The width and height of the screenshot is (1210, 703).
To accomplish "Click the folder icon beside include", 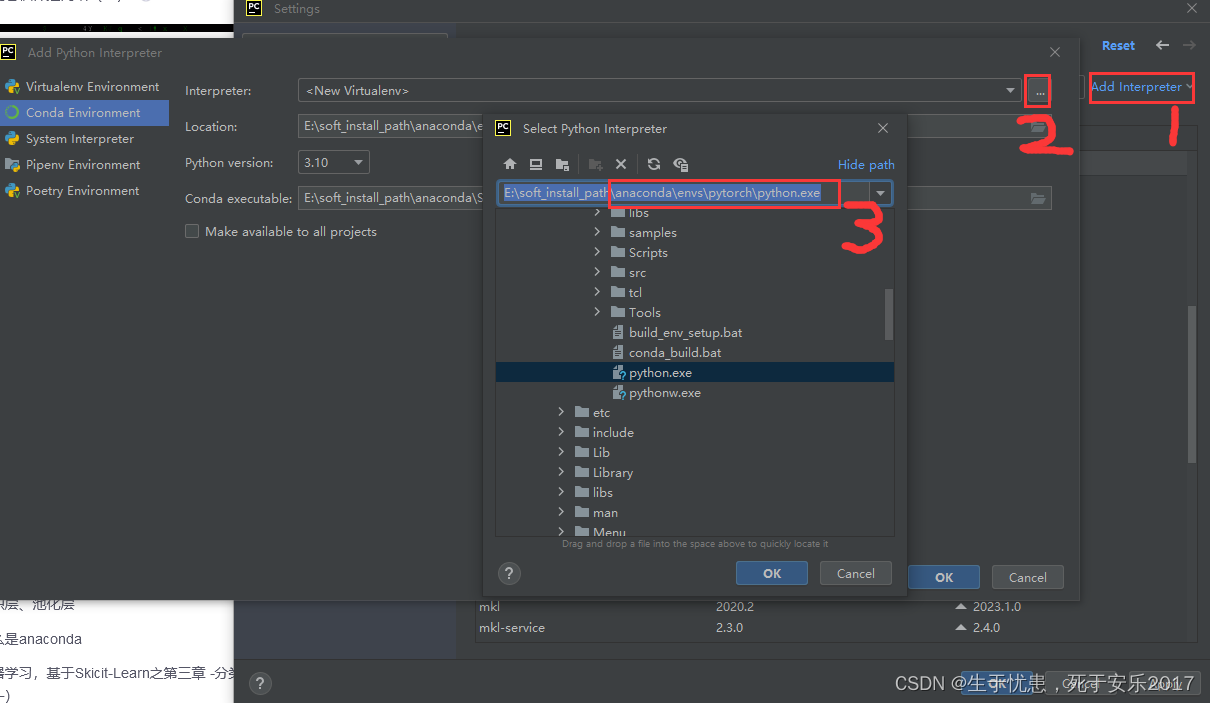I will (582, 432).
